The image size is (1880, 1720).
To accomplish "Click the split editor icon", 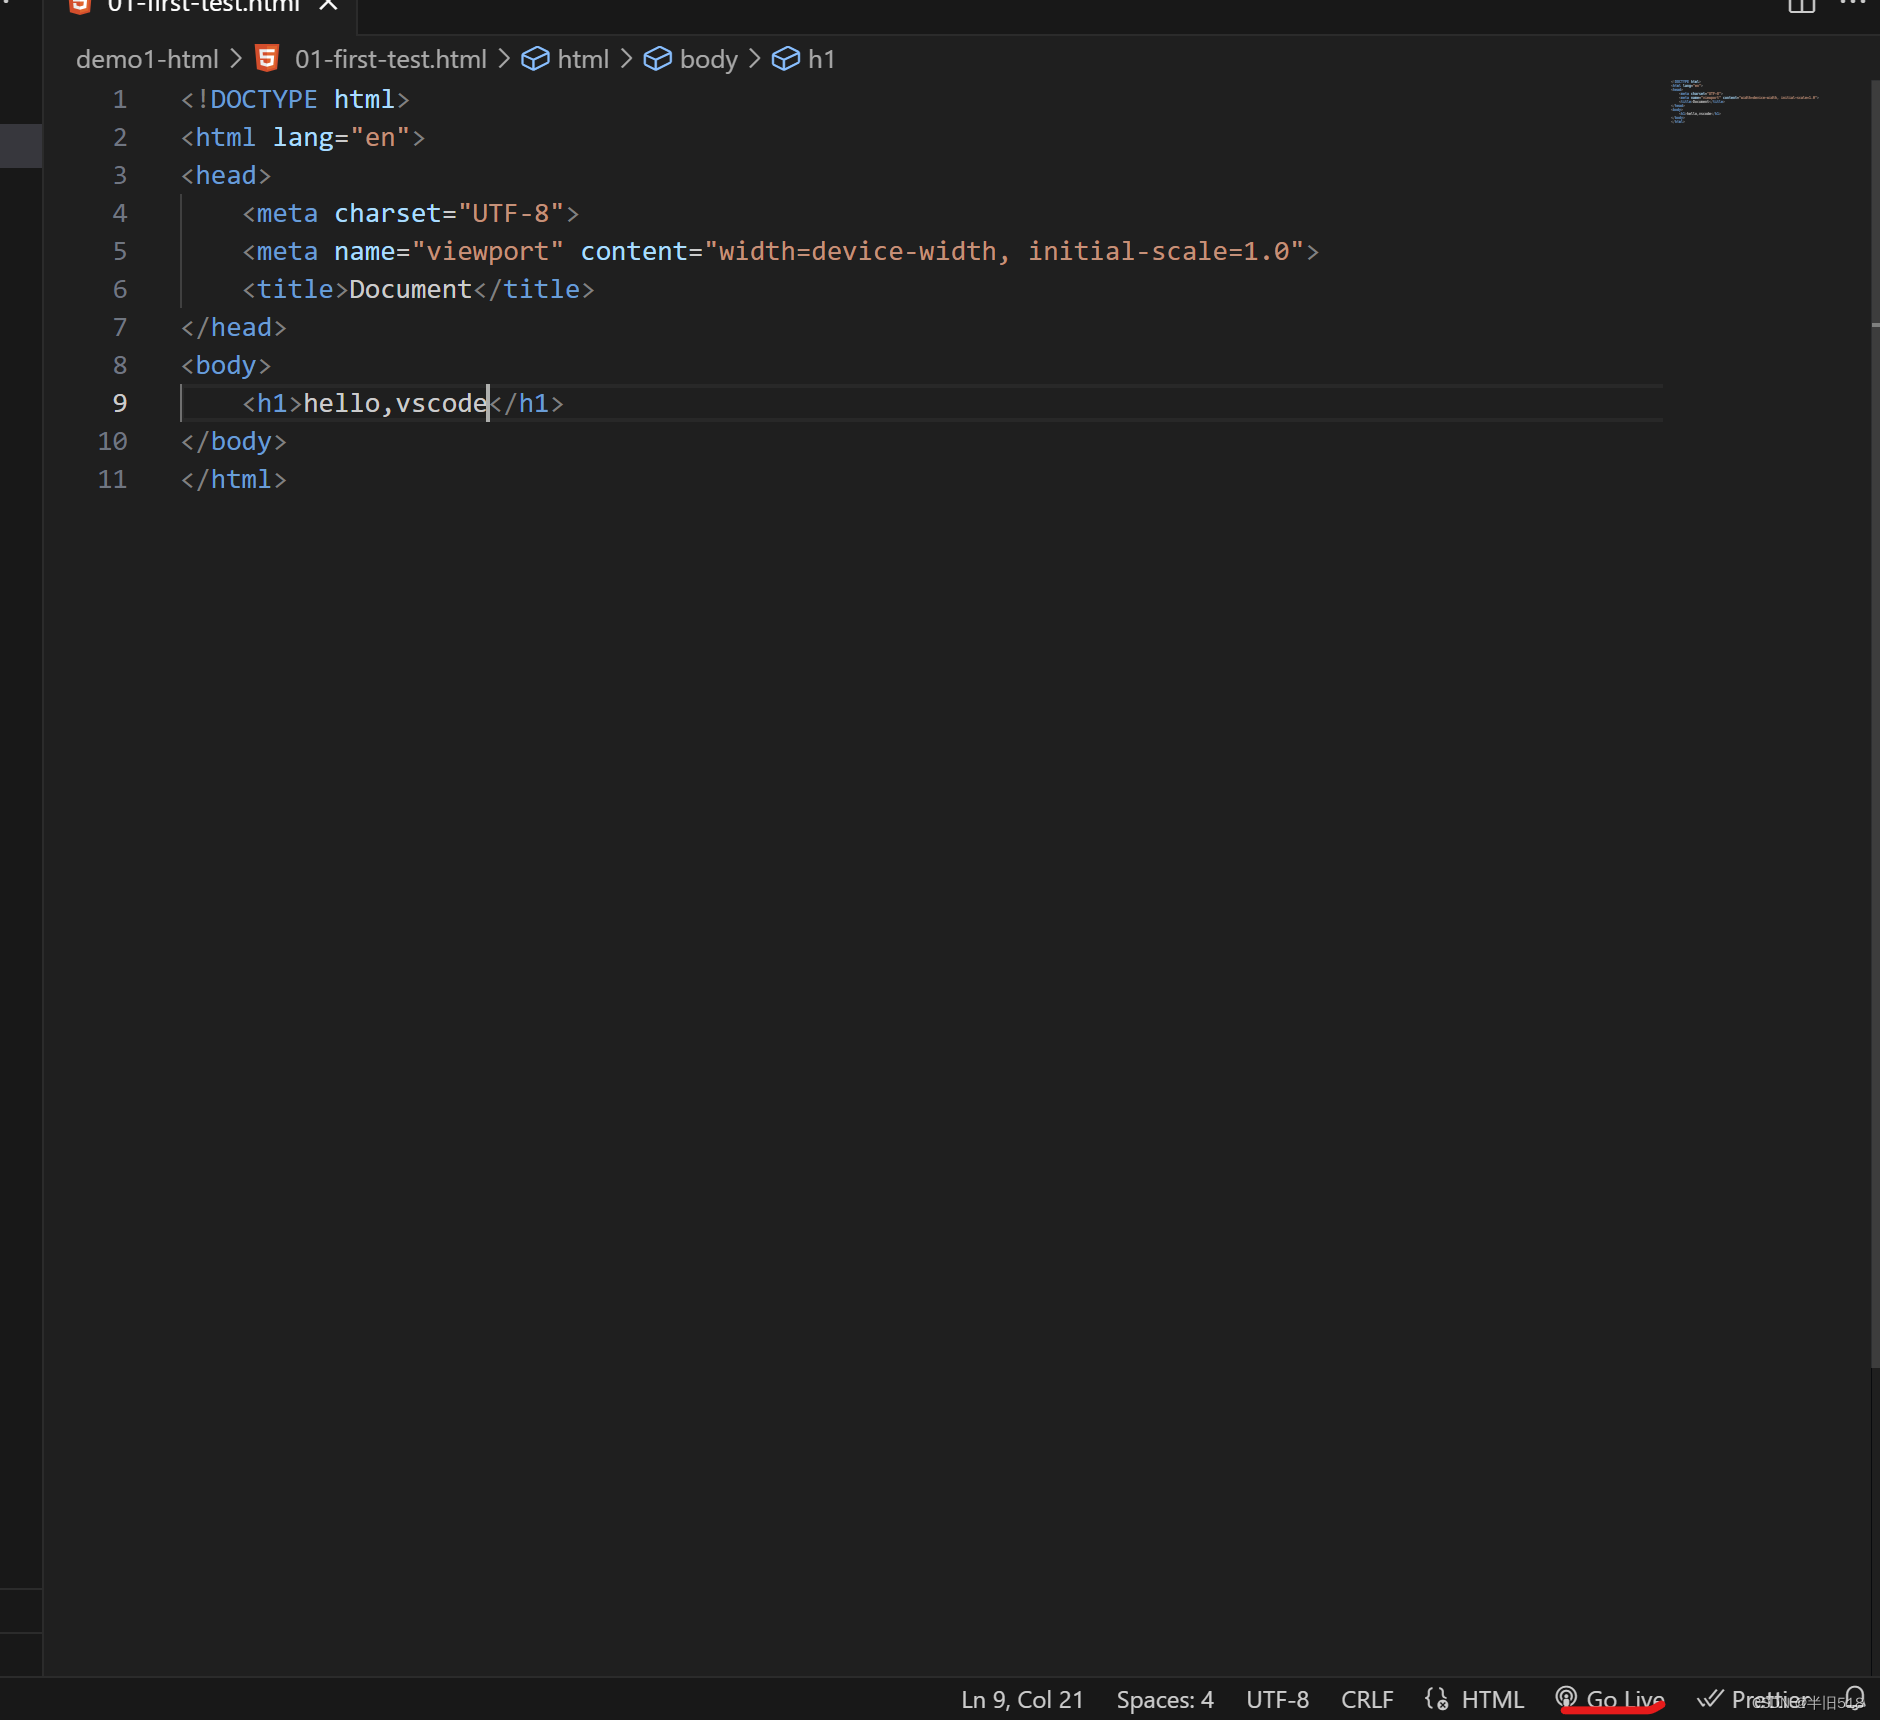I will click(1801, 6).
